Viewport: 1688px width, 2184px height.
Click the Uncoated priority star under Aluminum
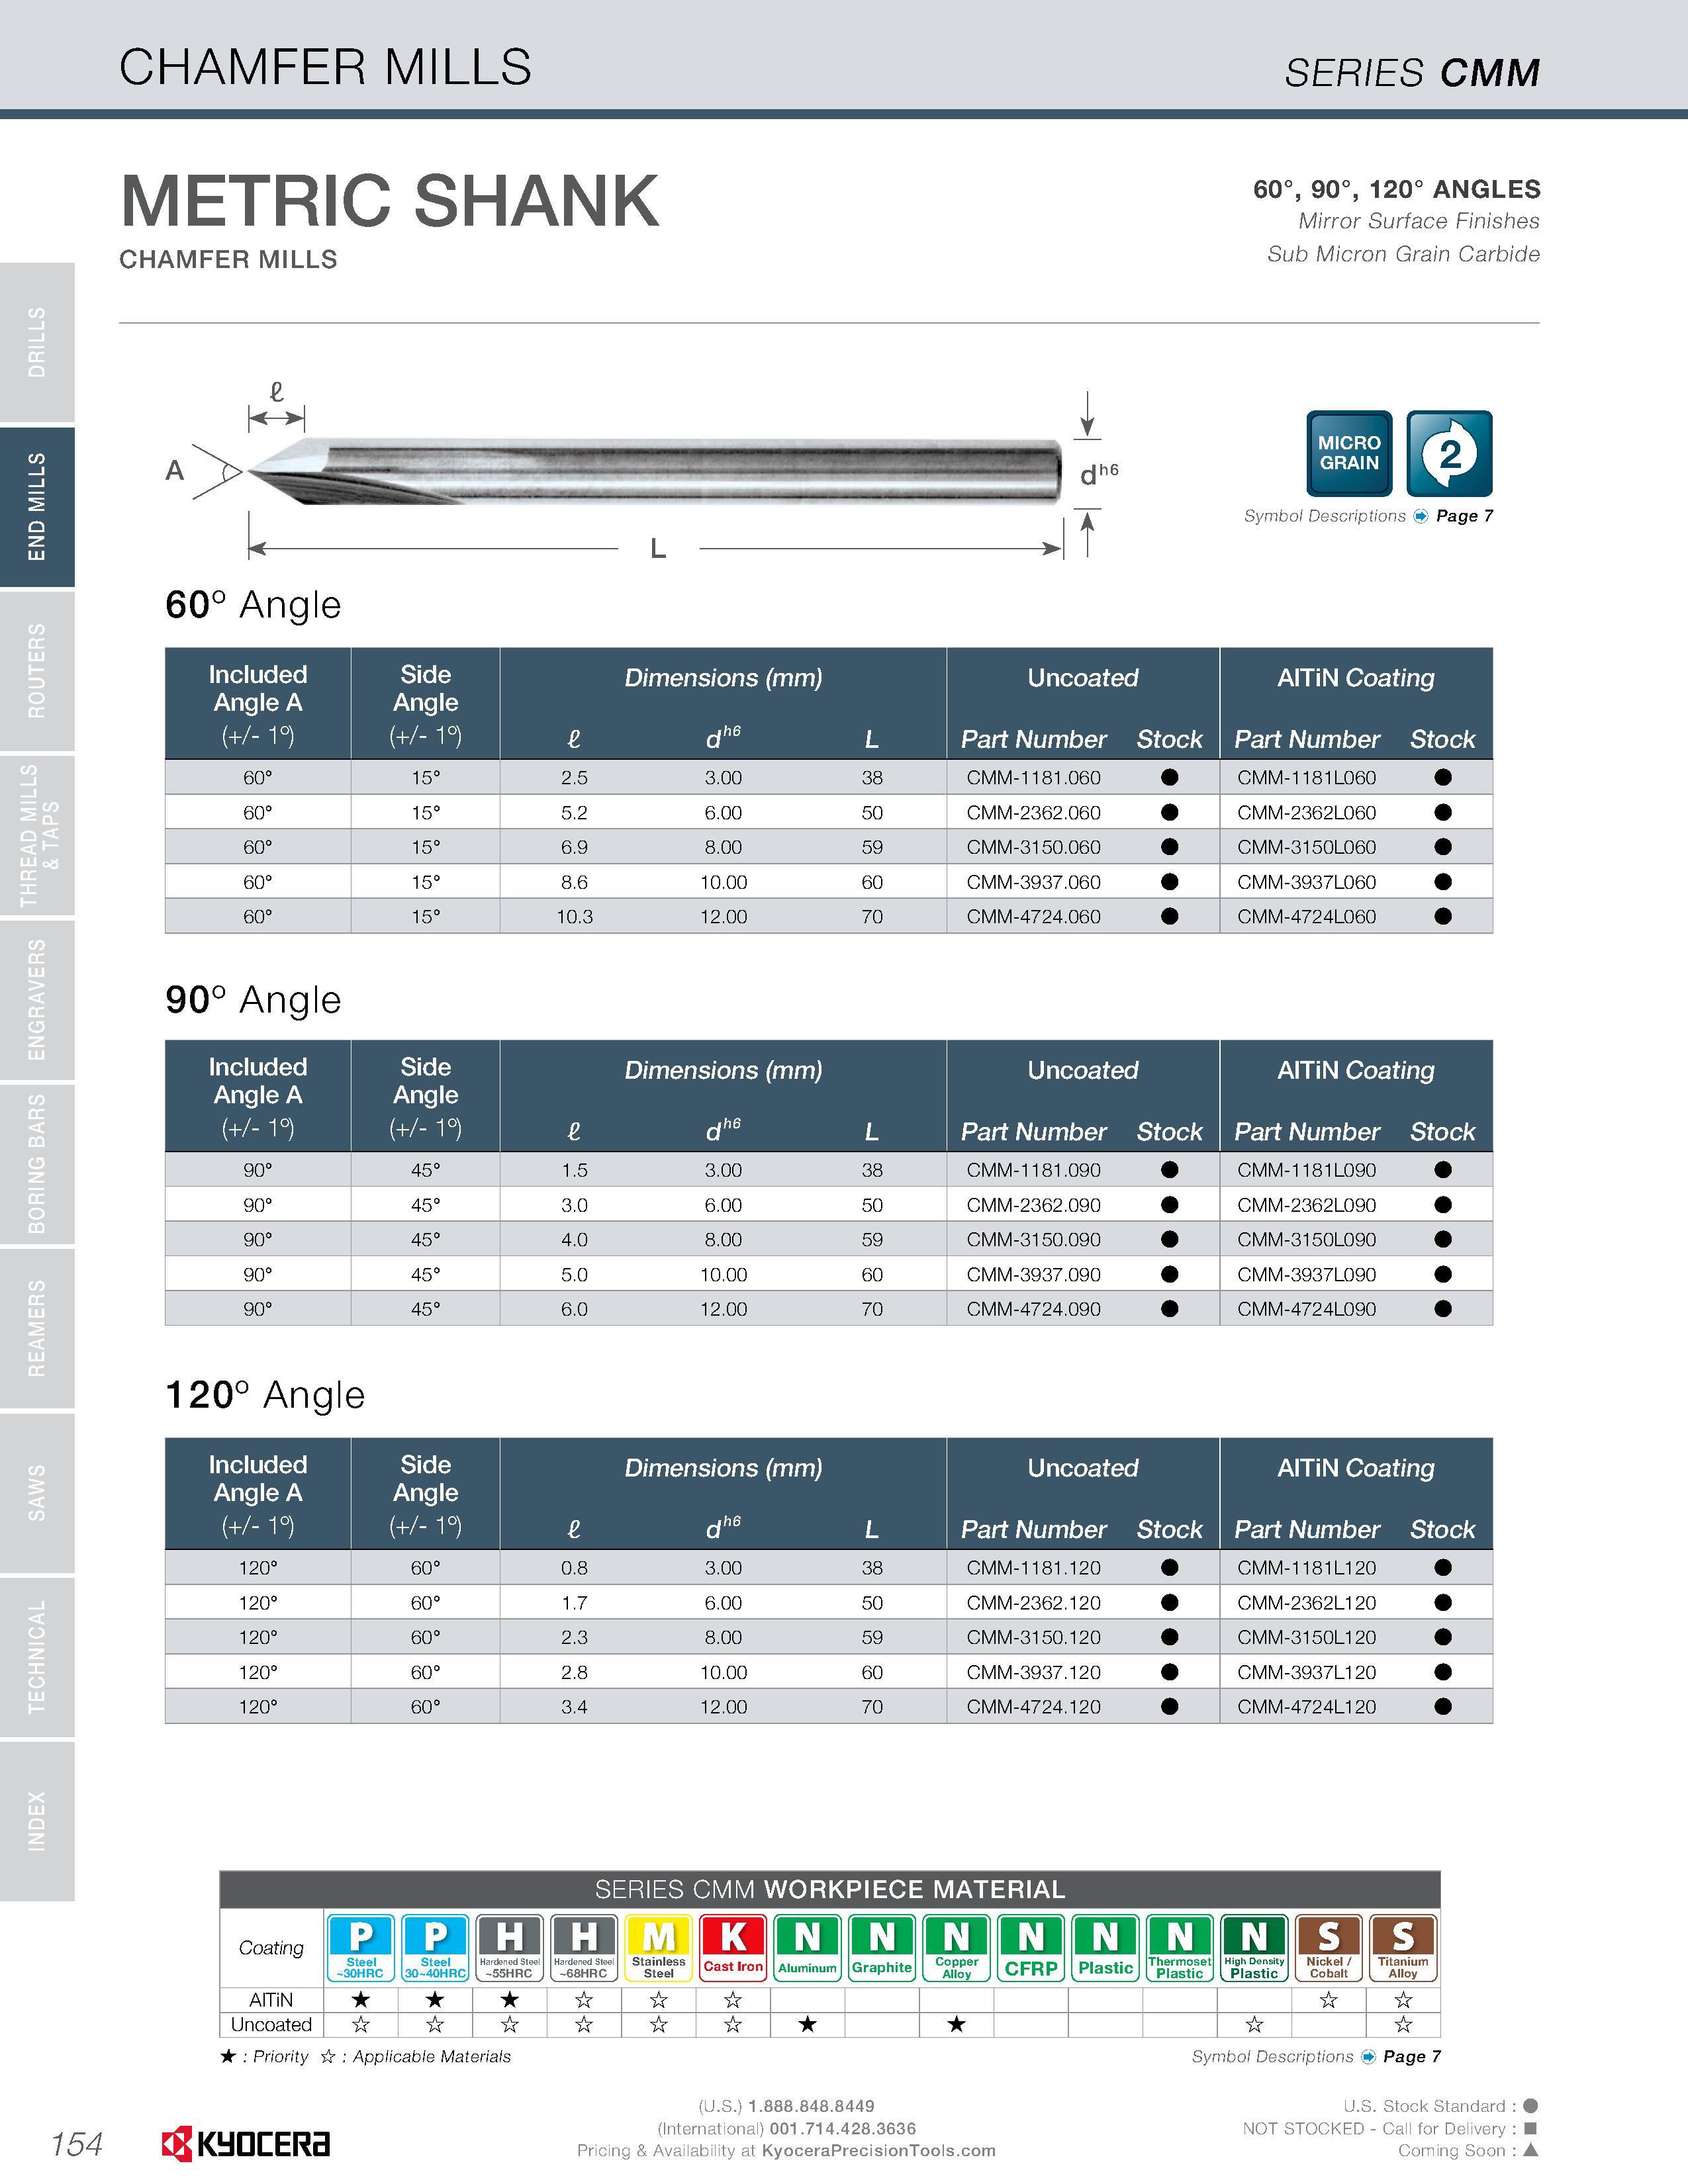point(808,2025)
